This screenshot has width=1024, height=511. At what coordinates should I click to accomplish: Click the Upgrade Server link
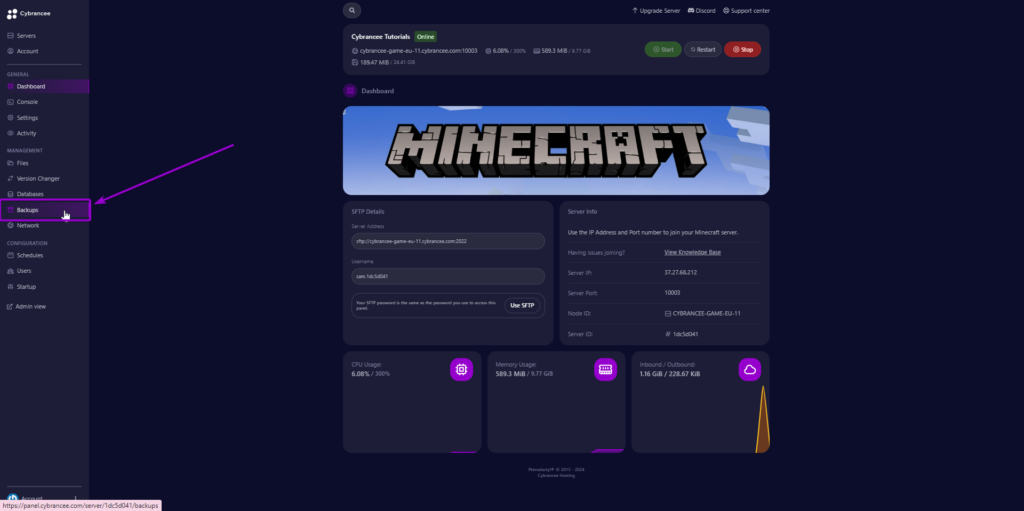click(656, 10)
